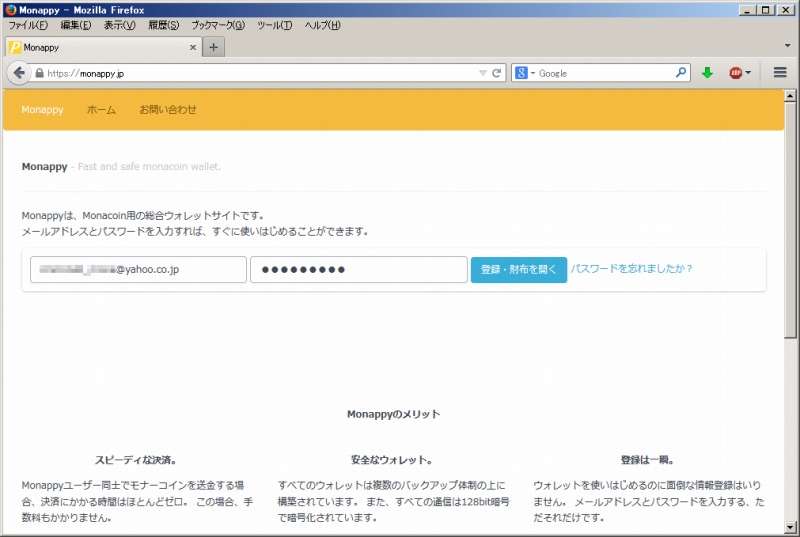Reload the page with the refresh icon
This screenshot has width=800, height=537.
pyautogui.click(x=496, y=73)
